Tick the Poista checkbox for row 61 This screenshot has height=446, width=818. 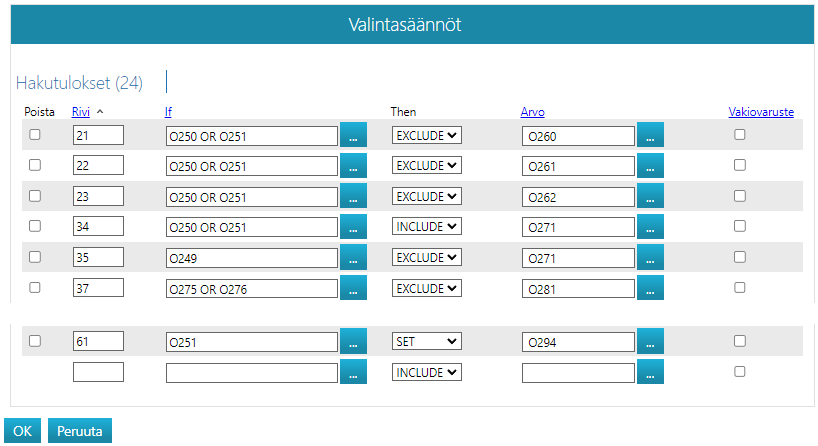tap(35, 341)
